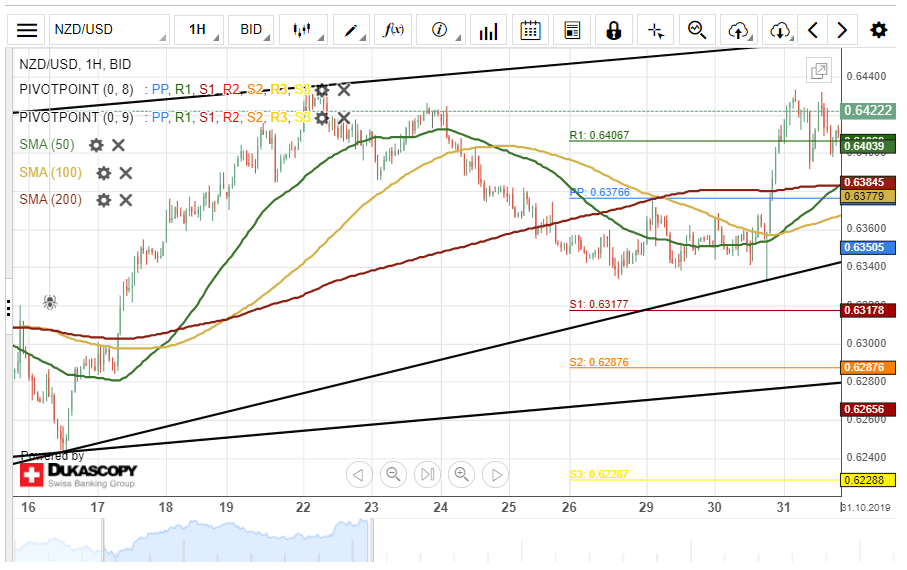
Task: Open the f(x) indicators menu
Action: point(394,30)
